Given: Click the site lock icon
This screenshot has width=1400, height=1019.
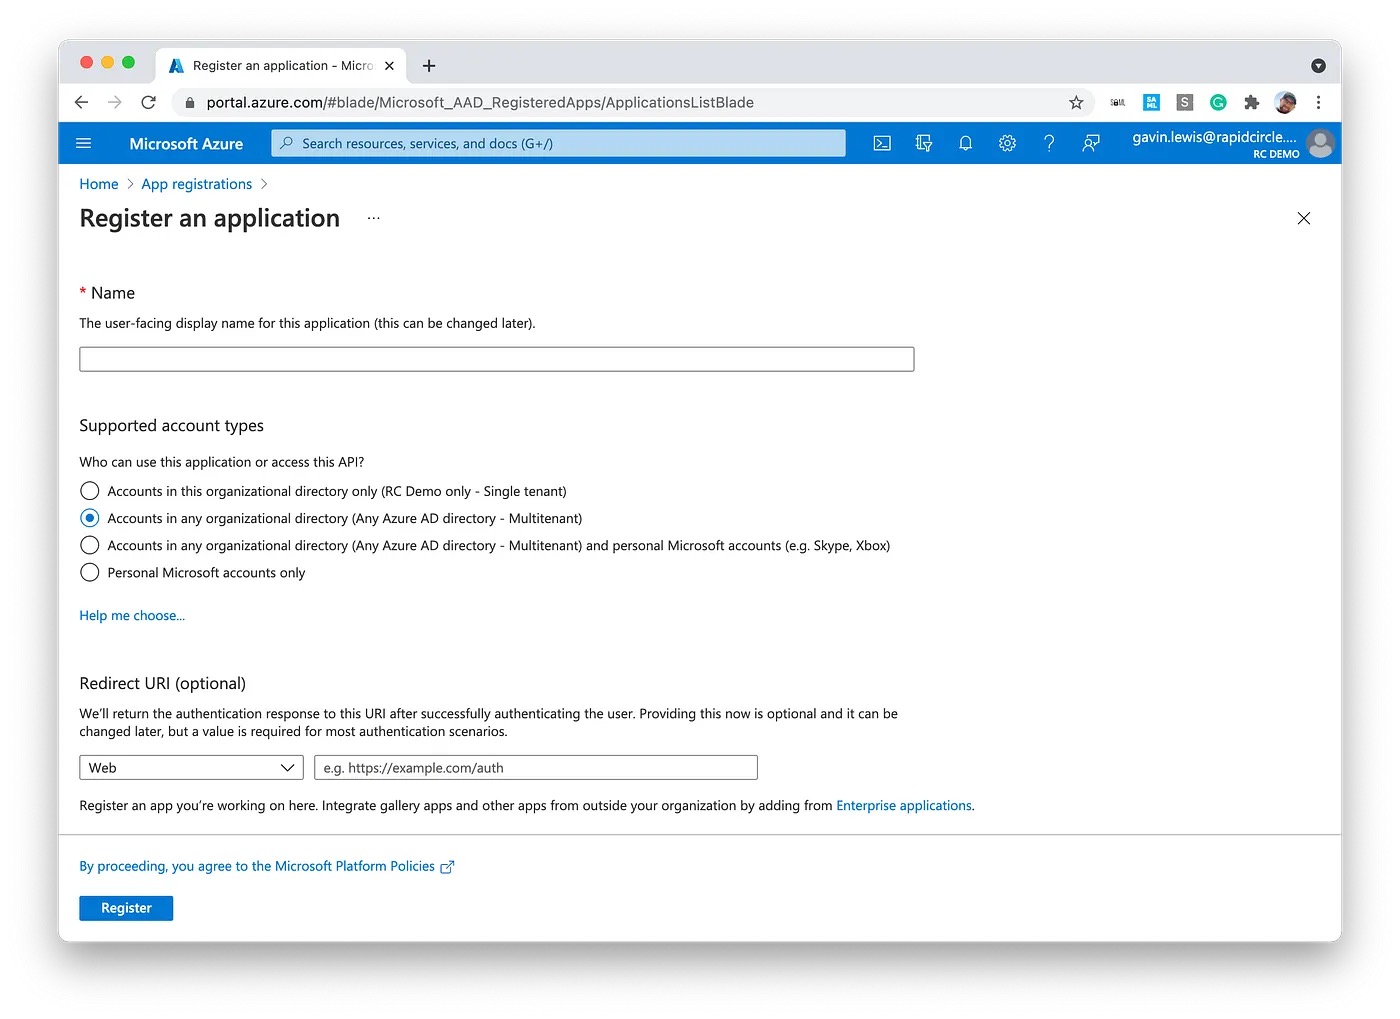Looking at the screenshot, I should (189, 102).
